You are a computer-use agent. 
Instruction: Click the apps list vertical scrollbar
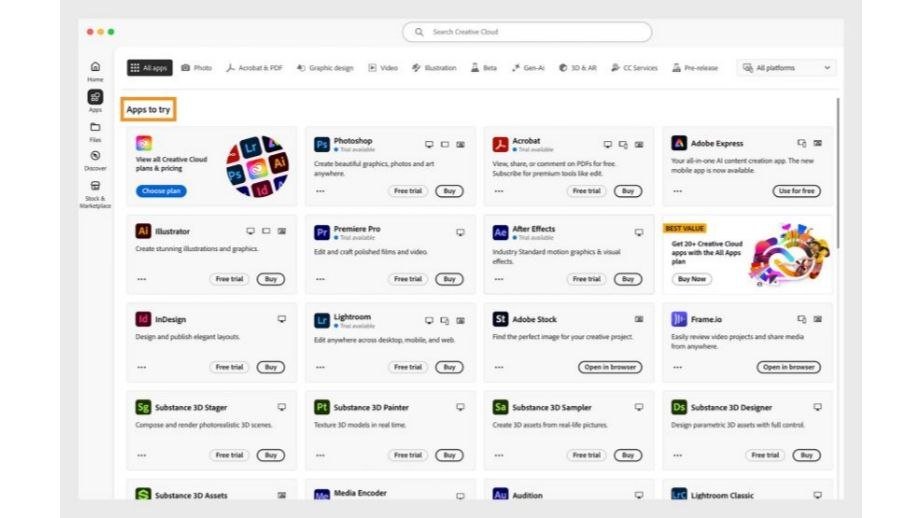(x=837, y=173)
